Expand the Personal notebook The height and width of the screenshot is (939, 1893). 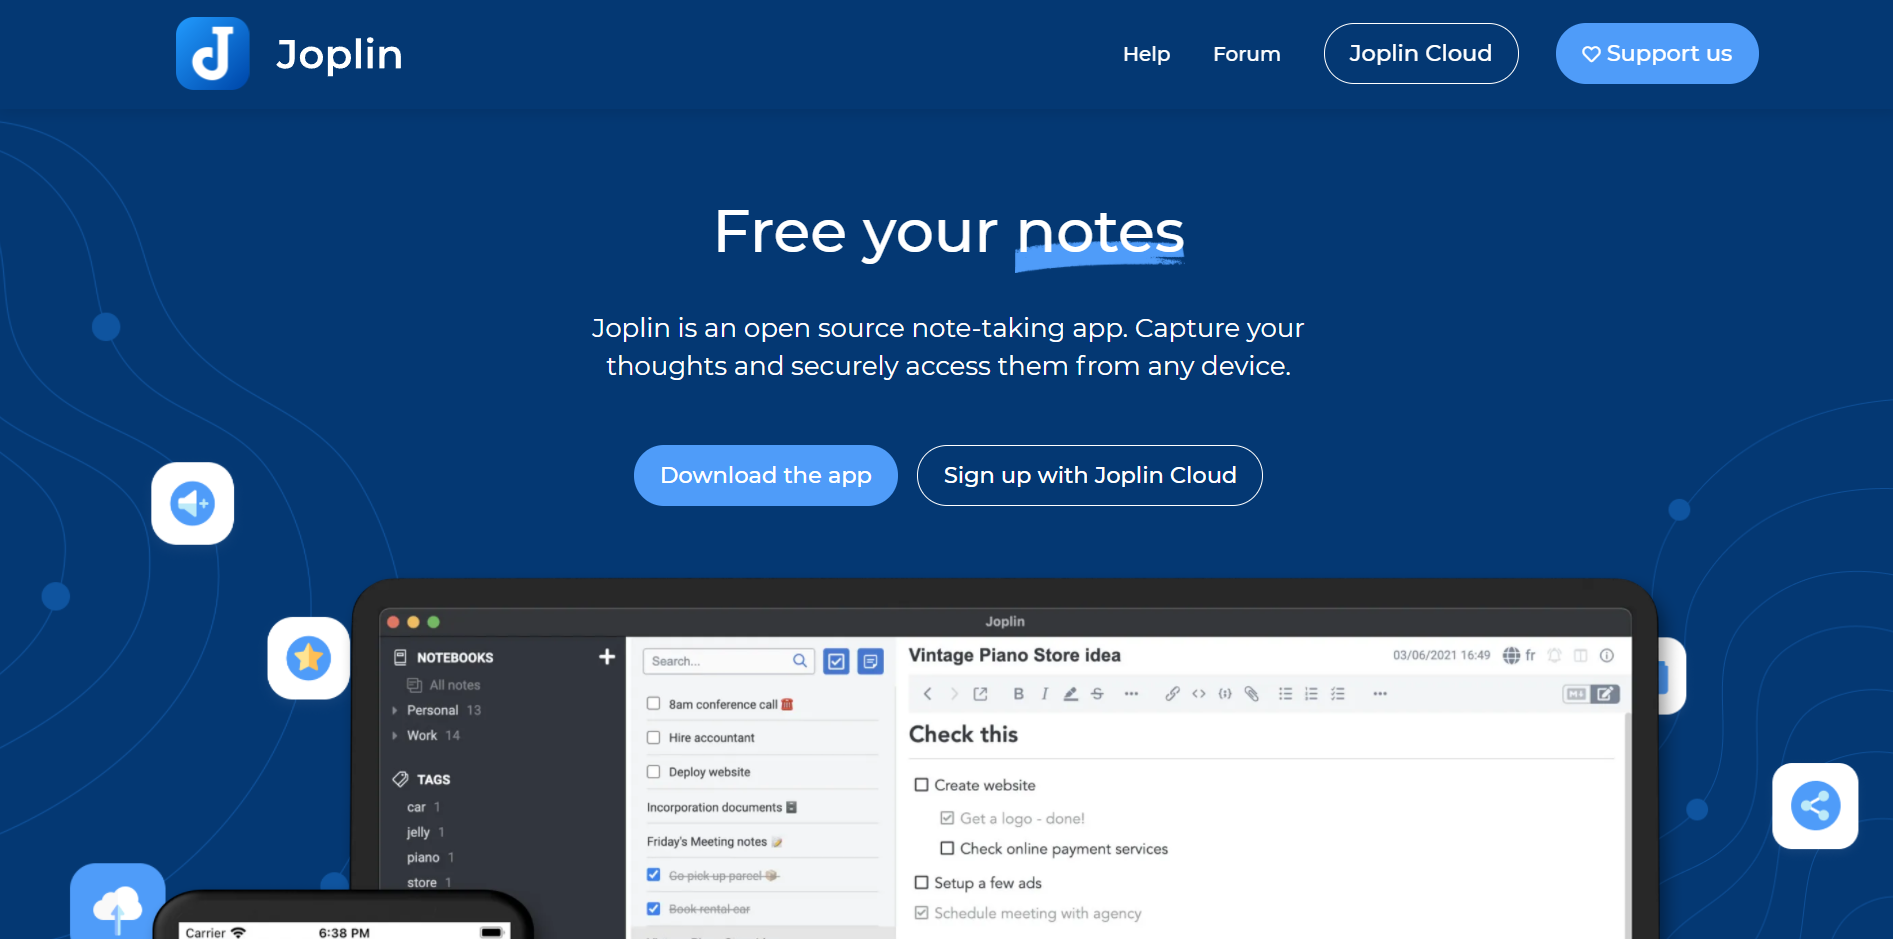[x=395, y=711]
